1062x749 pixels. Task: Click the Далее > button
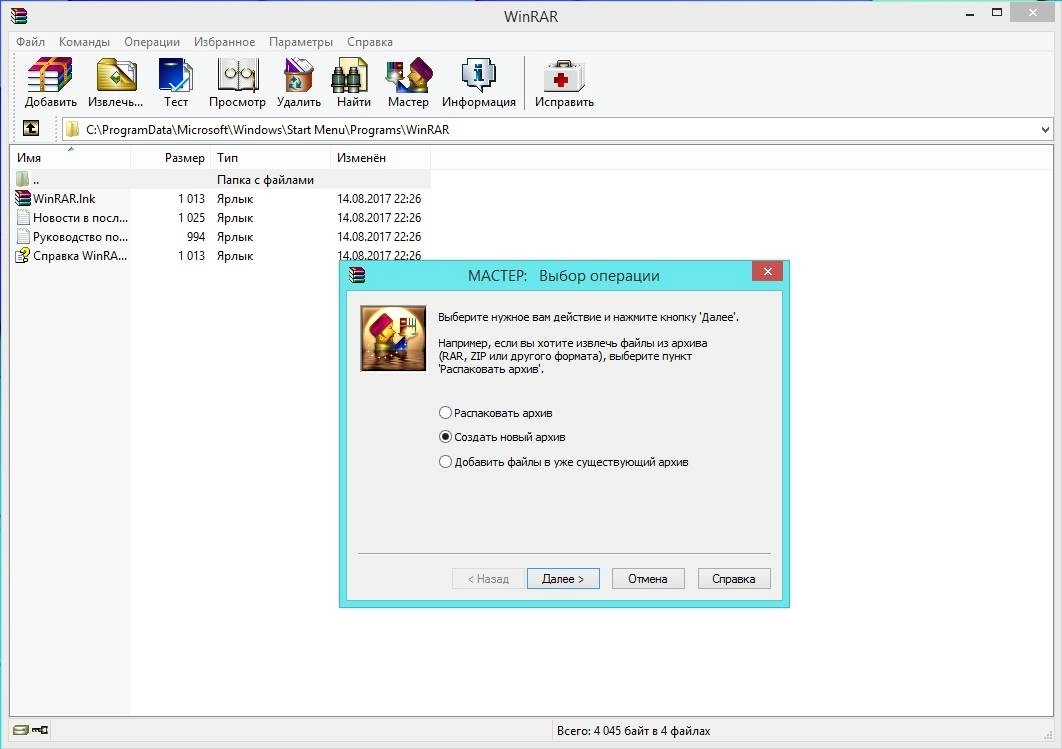[x=563, y=578]
